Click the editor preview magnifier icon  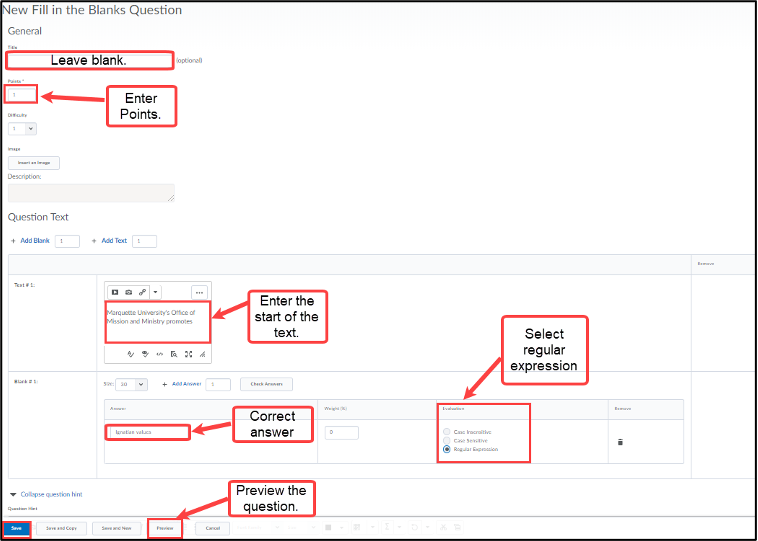click(174, 354)
